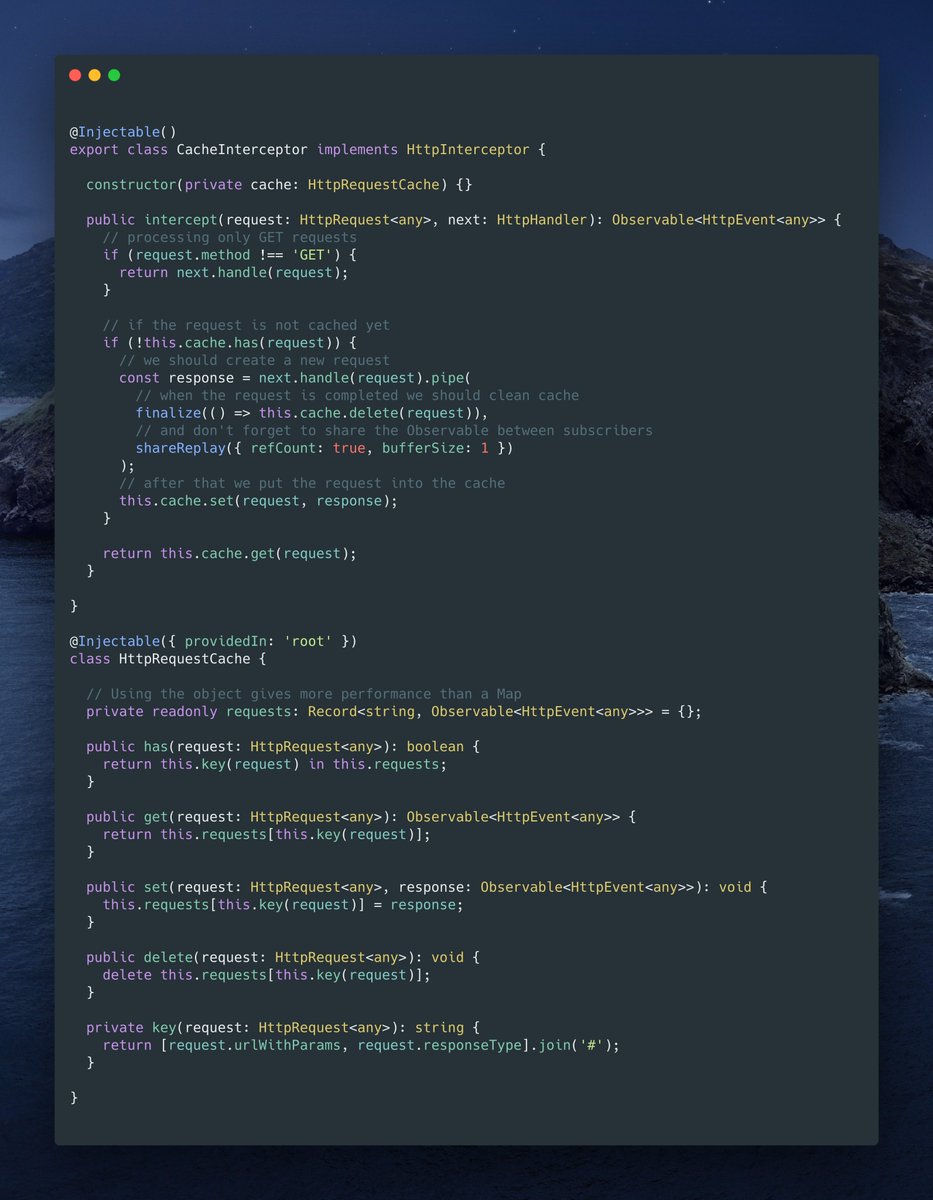The height and width of the screenshot is (1200, 933).
Task: Click the 'GET' string literal
Action: click(312, 255)
